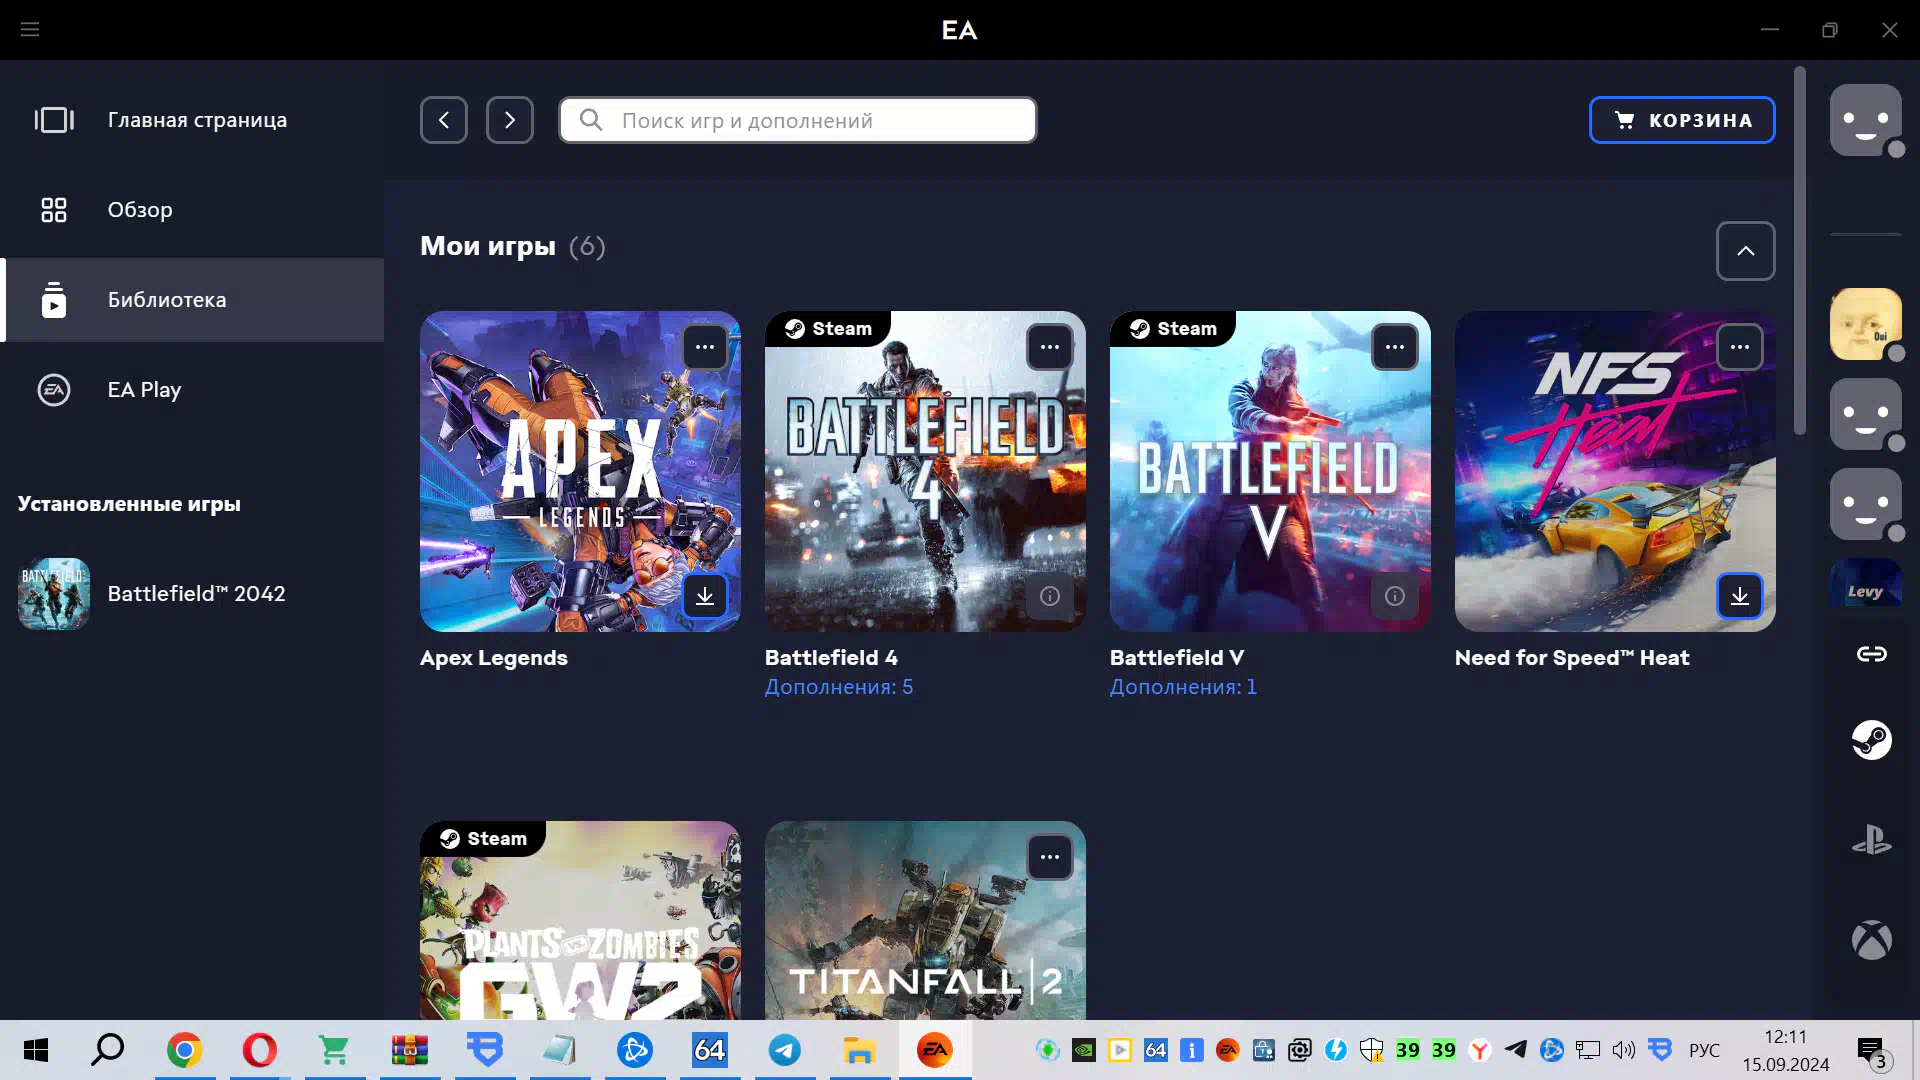Go back with the left arrow button

(444, 120)
